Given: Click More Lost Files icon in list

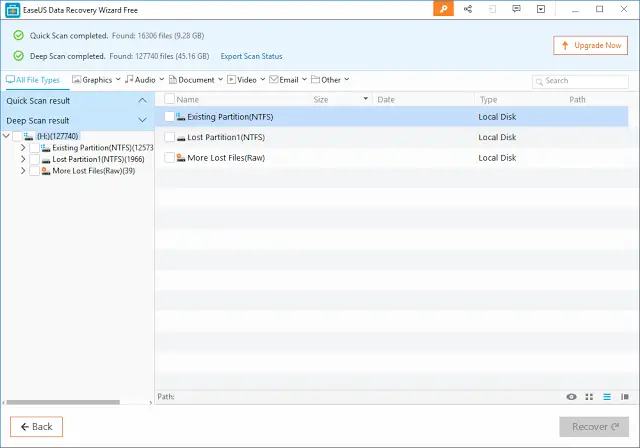Looking at the screenshot, I should (181, 157).
